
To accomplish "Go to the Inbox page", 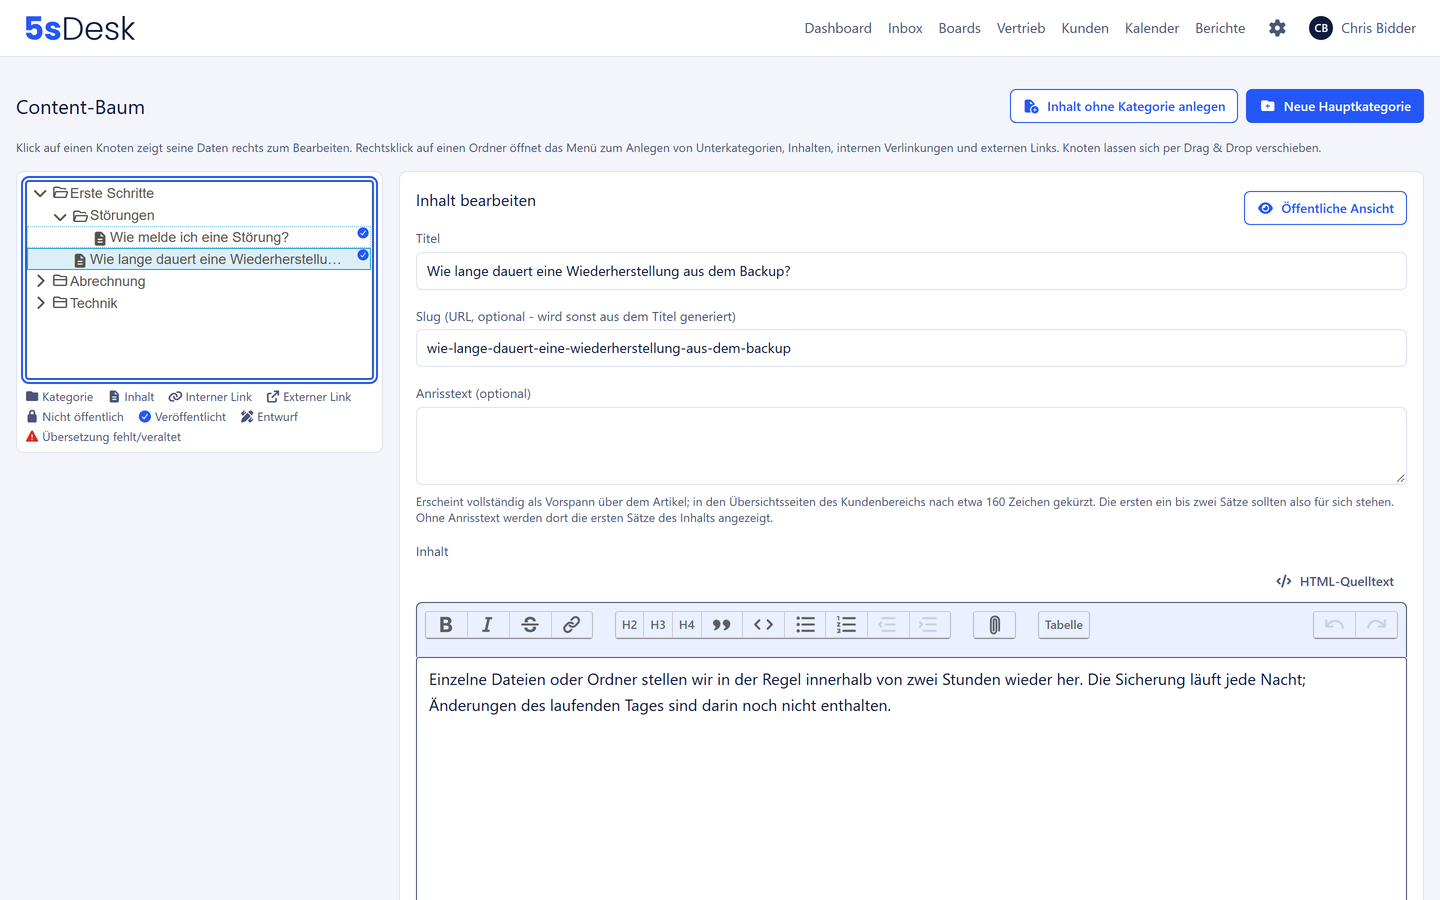I will [x=905, y=28].
